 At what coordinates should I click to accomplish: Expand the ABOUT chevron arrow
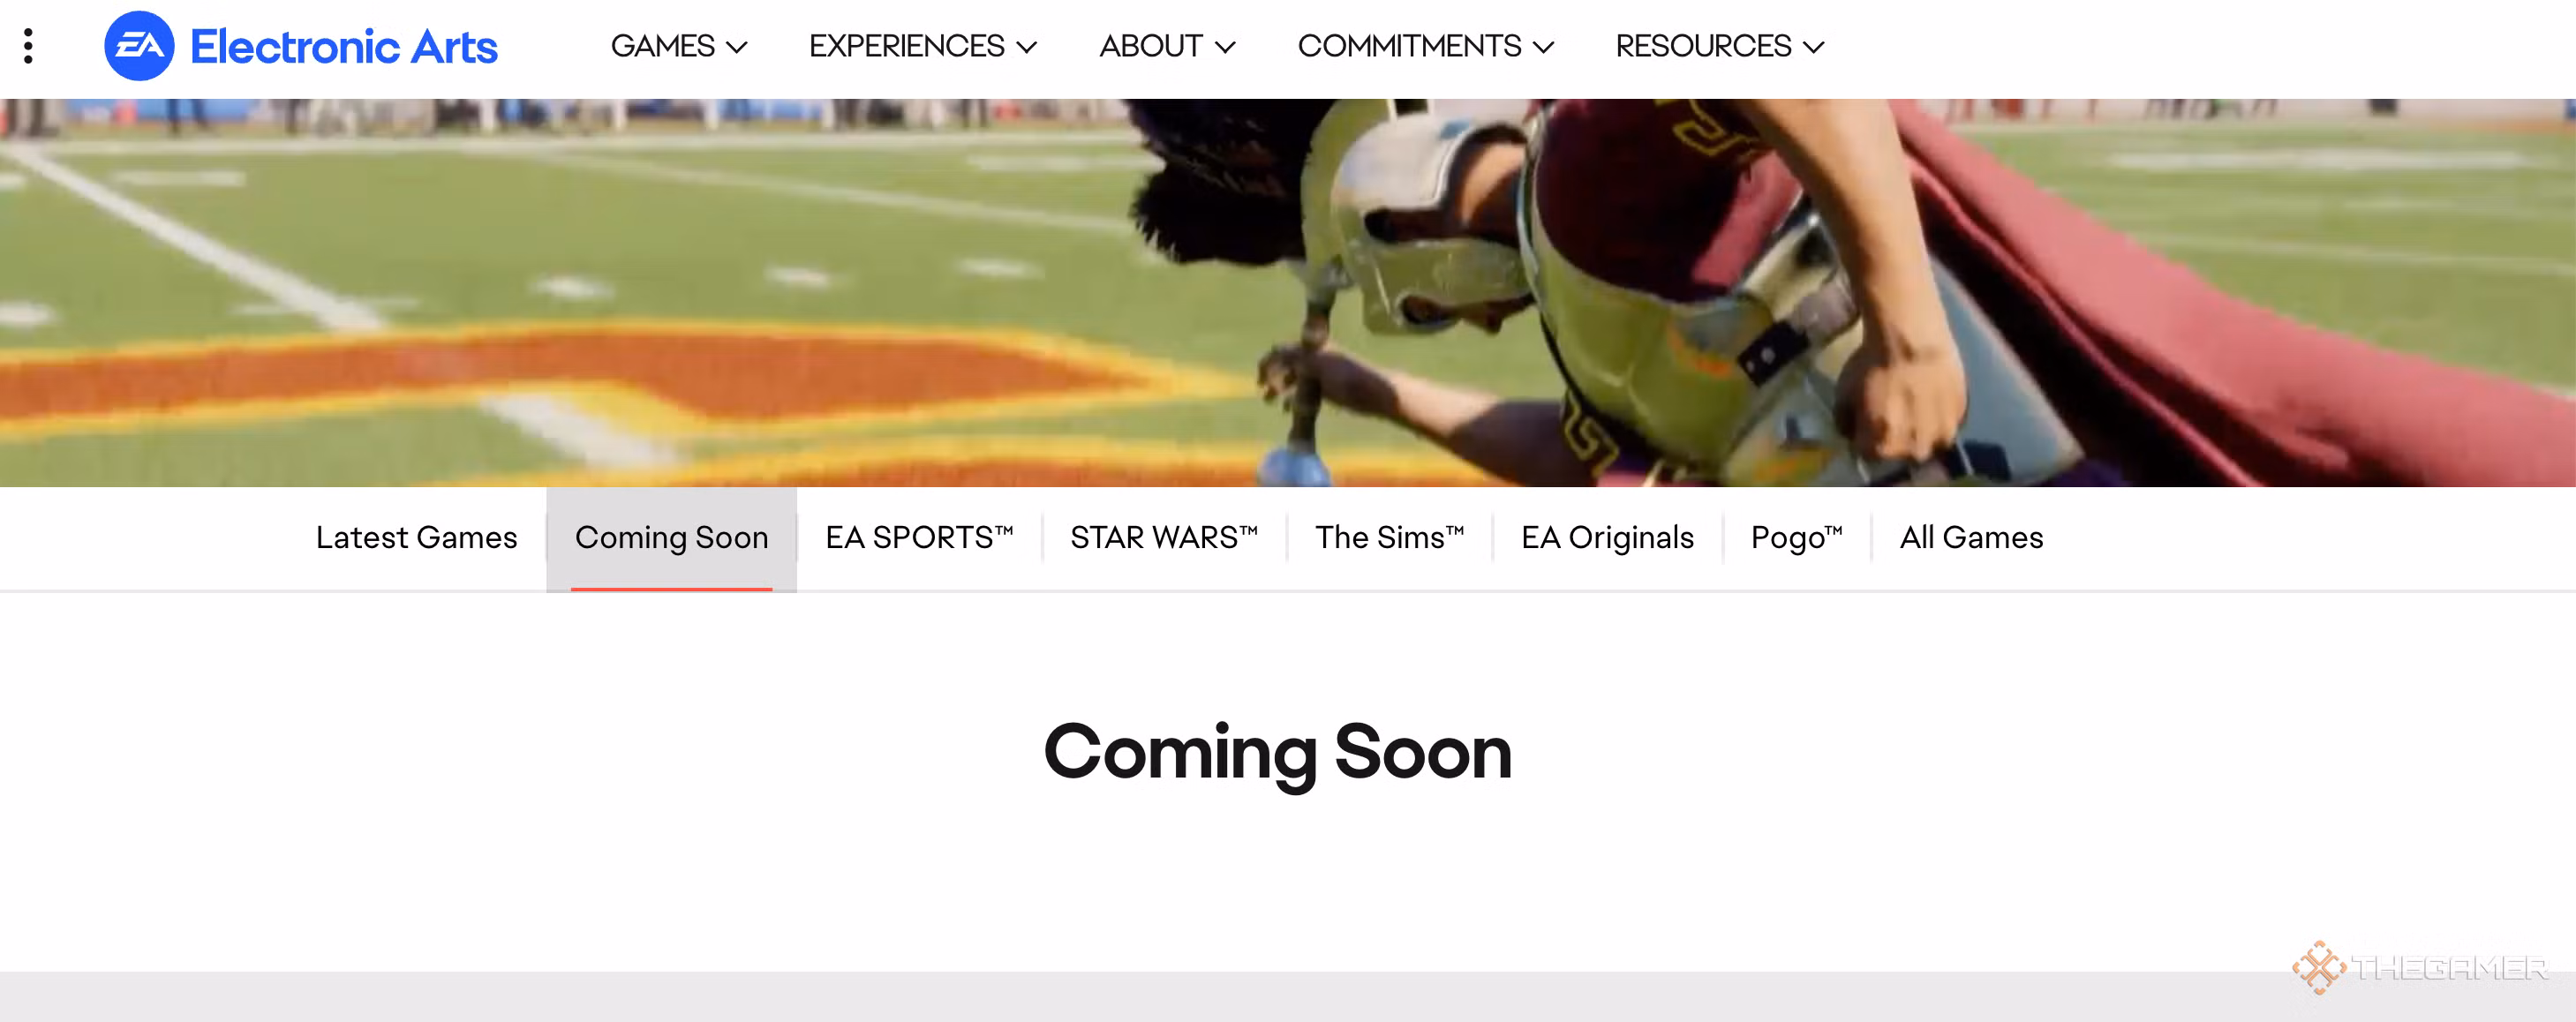[x=1225, y=47]
